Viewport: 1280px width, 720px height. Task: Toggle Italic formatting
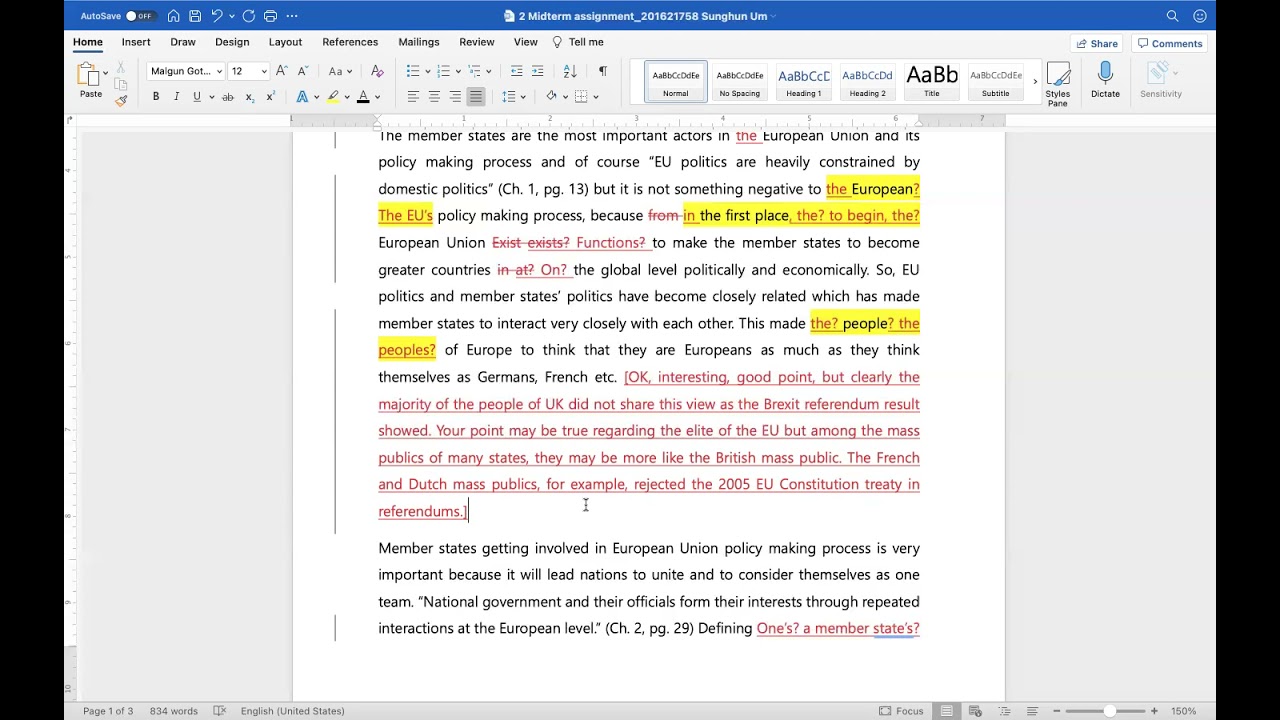pyautogui.click(x=177, y=97)
